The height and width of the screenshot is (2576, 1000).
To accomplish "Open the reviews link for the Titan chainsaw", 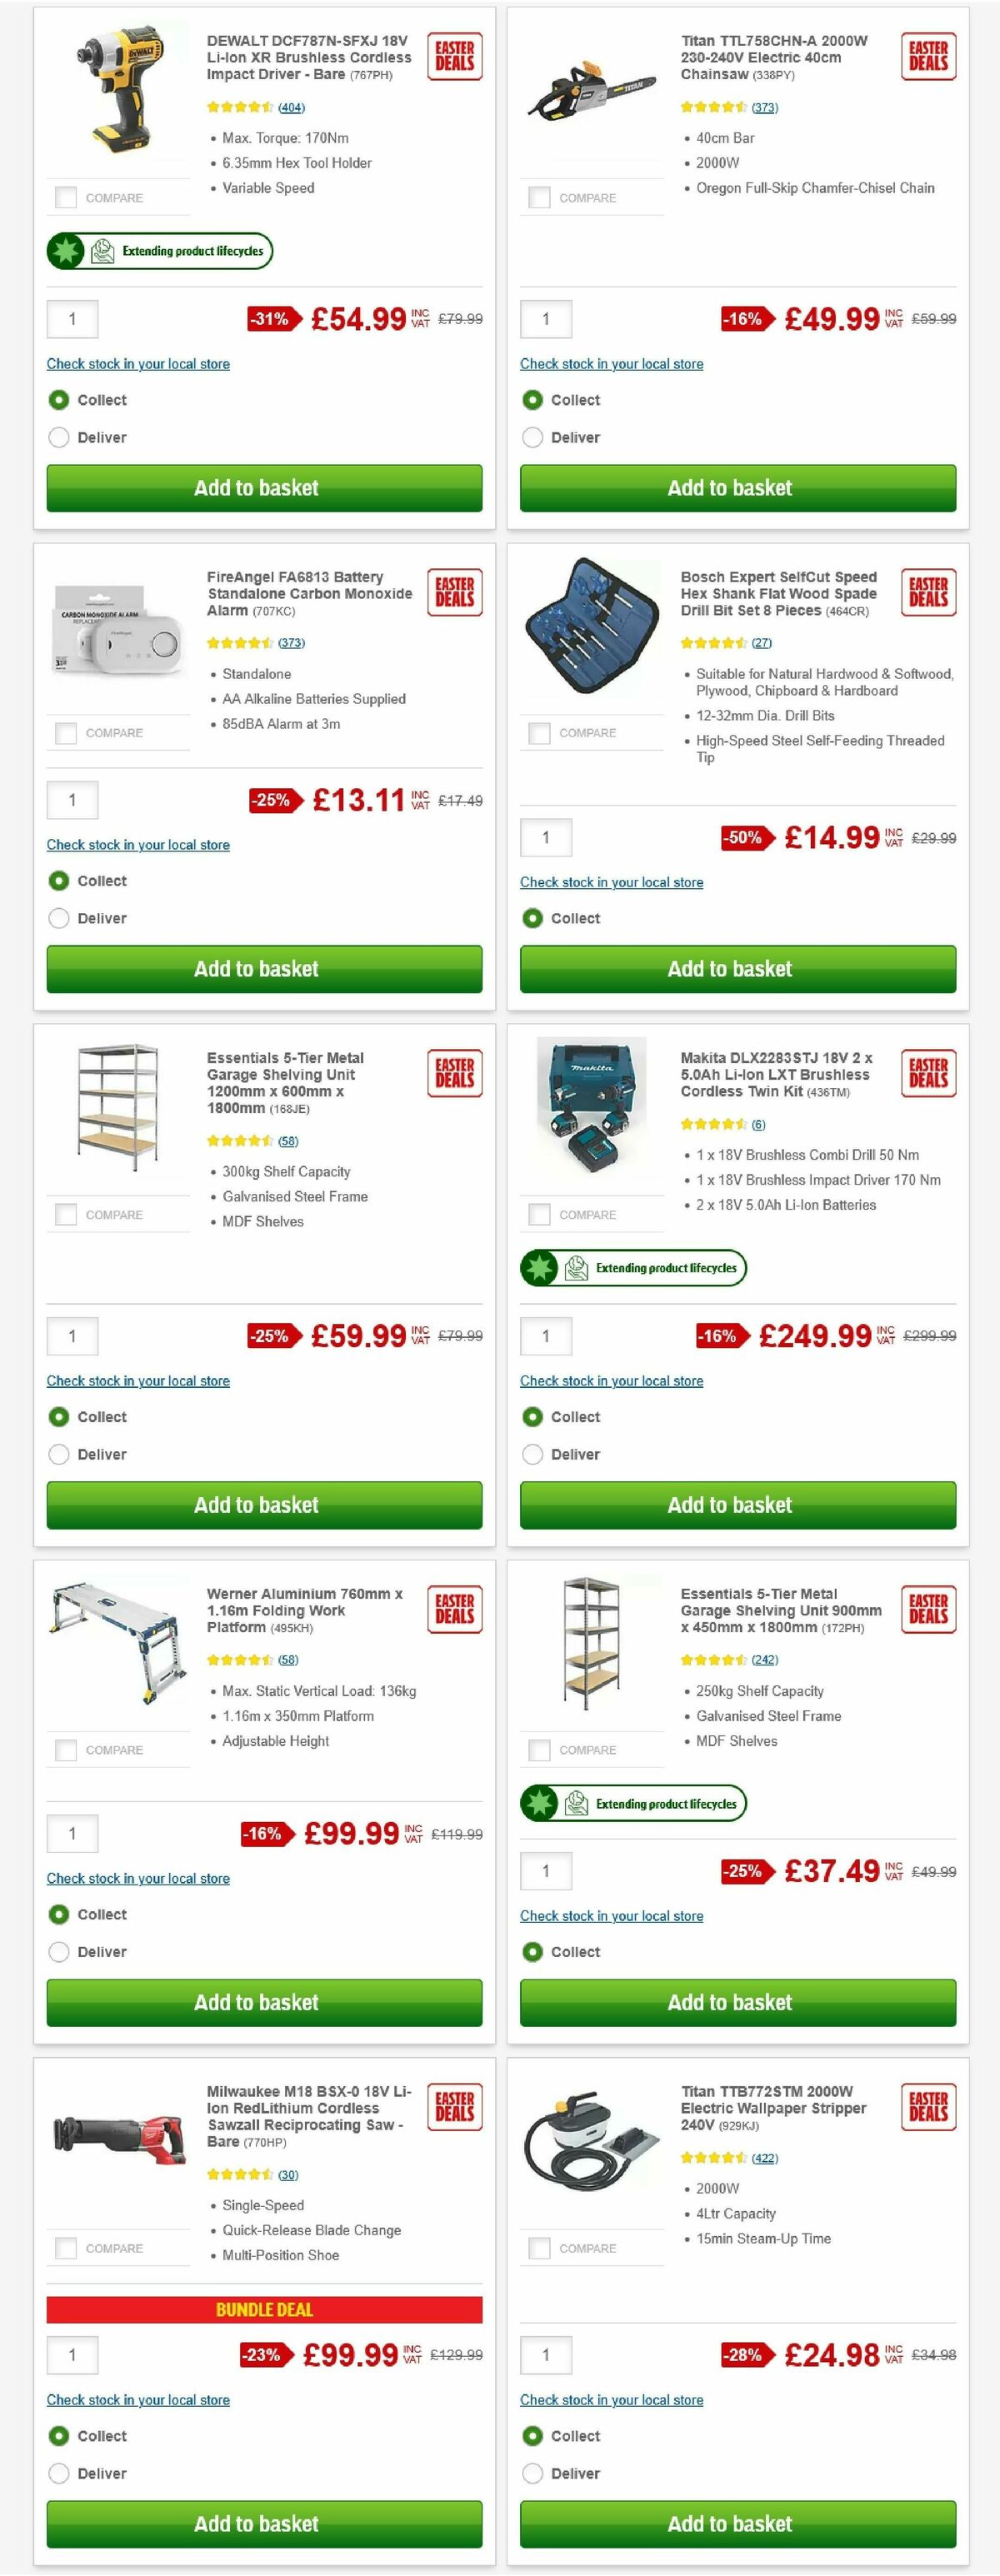I will pos(764,106).
